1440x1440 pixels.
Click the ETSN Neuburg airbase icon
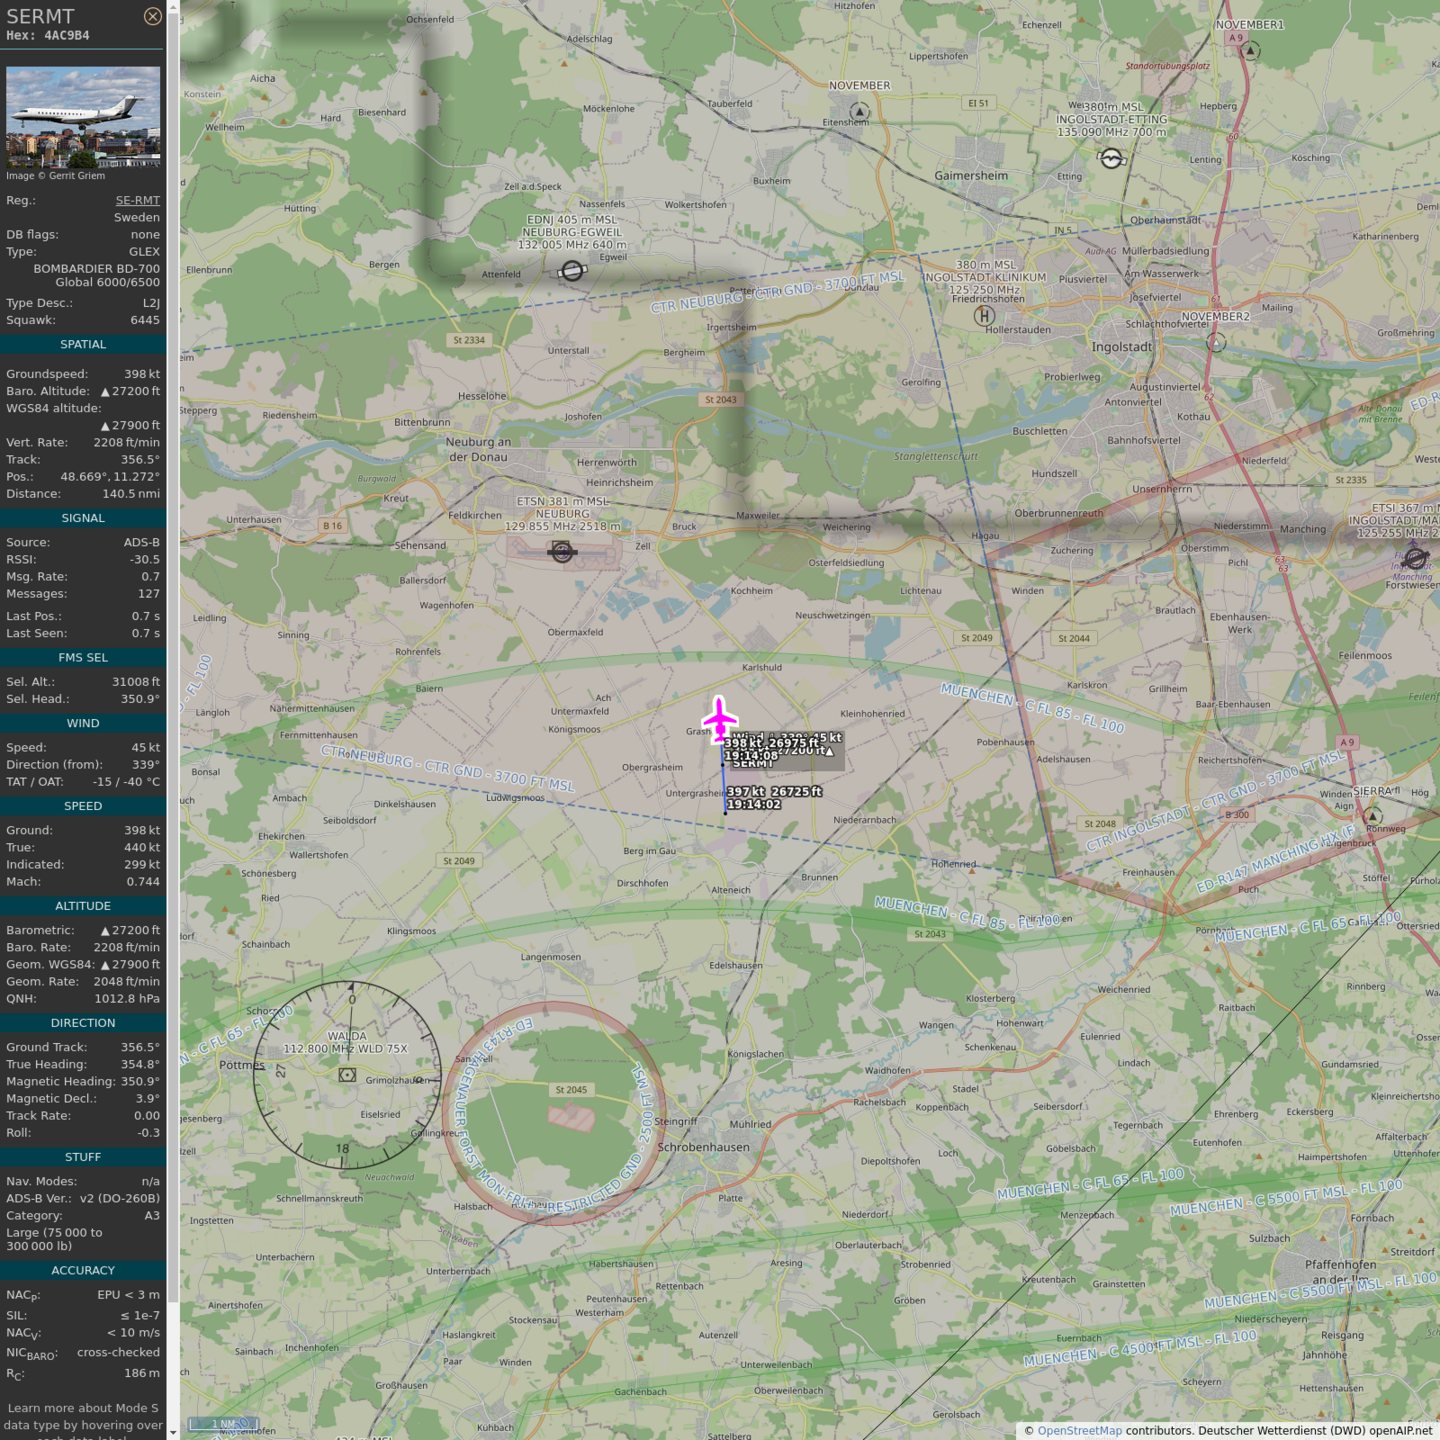tap(562, 551)
